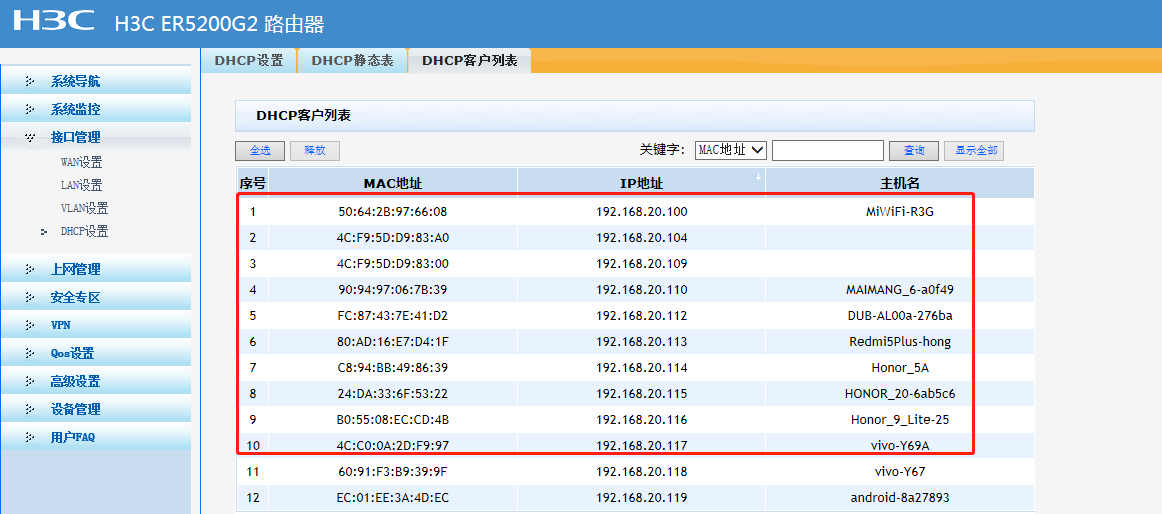Select the android-8a27893 hostname
This screenshot has height=514, width=1162.
tap(900, 498)
